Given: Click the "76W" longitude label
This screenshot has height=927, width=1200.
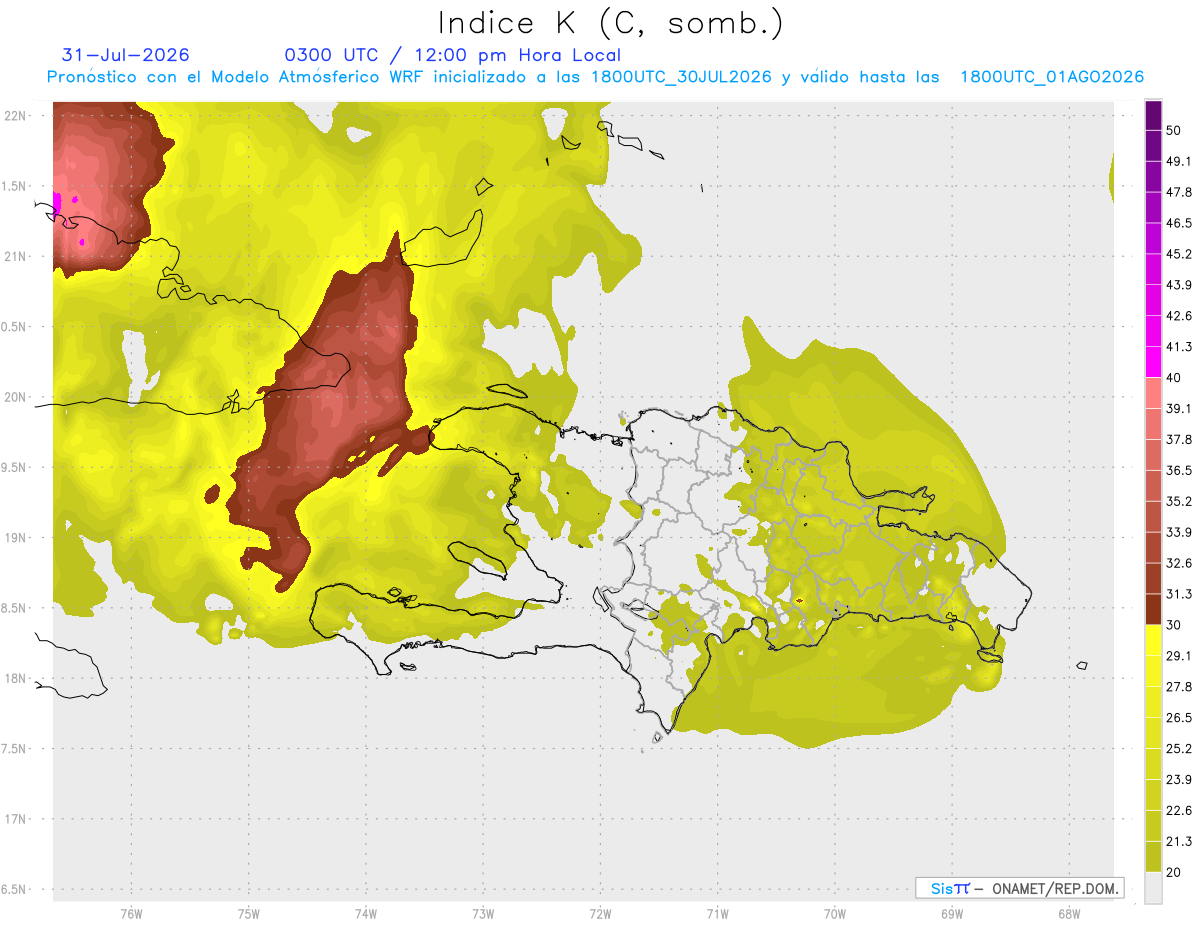Looking at the screenshot, I should pyautogui.click(x=131, y=913).
